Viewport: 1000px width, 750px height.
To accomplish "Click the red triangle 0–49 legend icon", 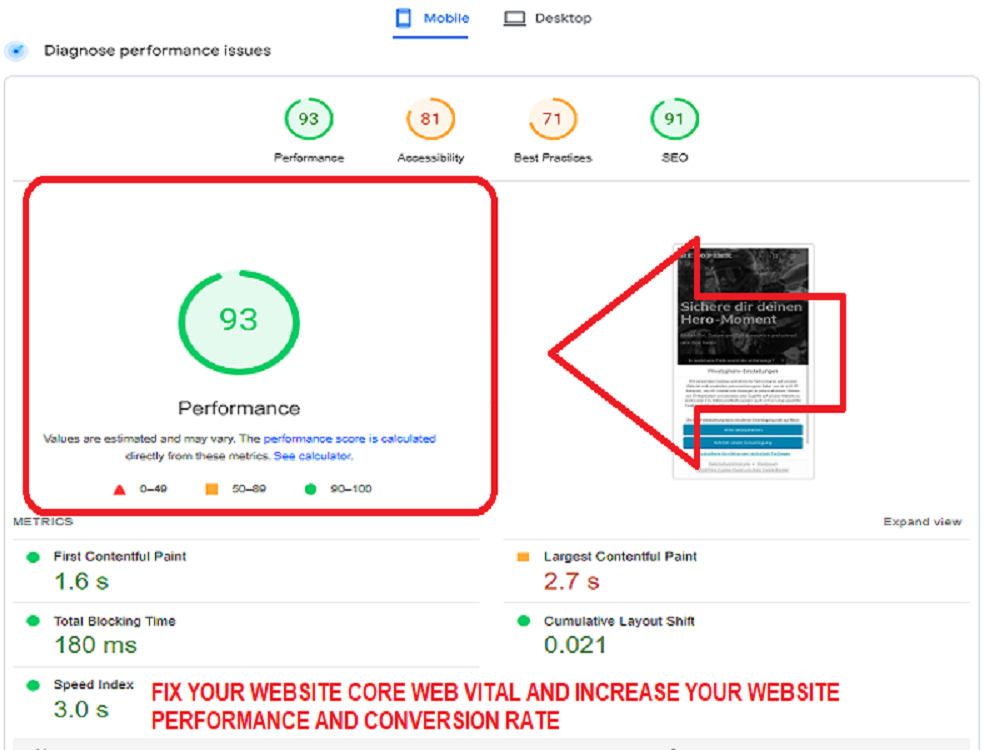I will [119, 490].
